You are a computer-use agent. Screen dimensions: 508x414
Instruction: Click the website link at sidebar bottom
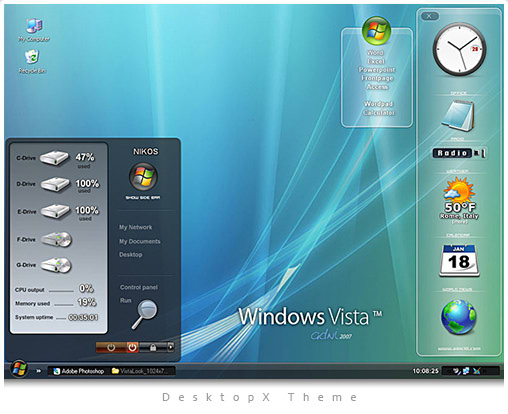(459, 349)
